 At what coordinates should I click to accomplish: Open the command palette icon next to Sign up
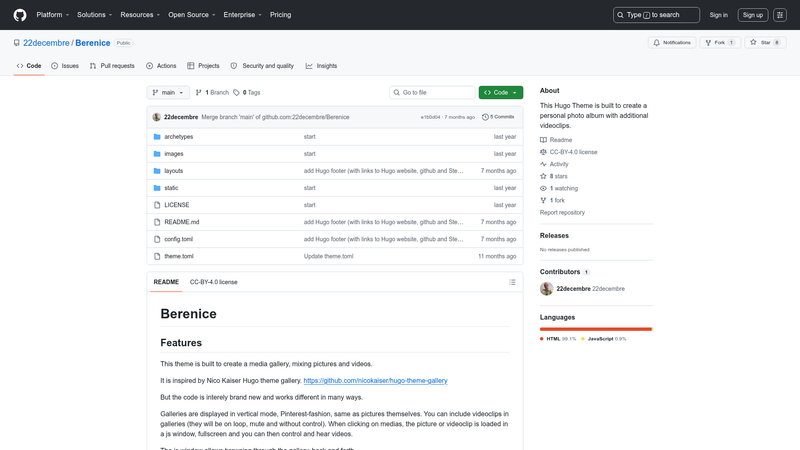780,15
